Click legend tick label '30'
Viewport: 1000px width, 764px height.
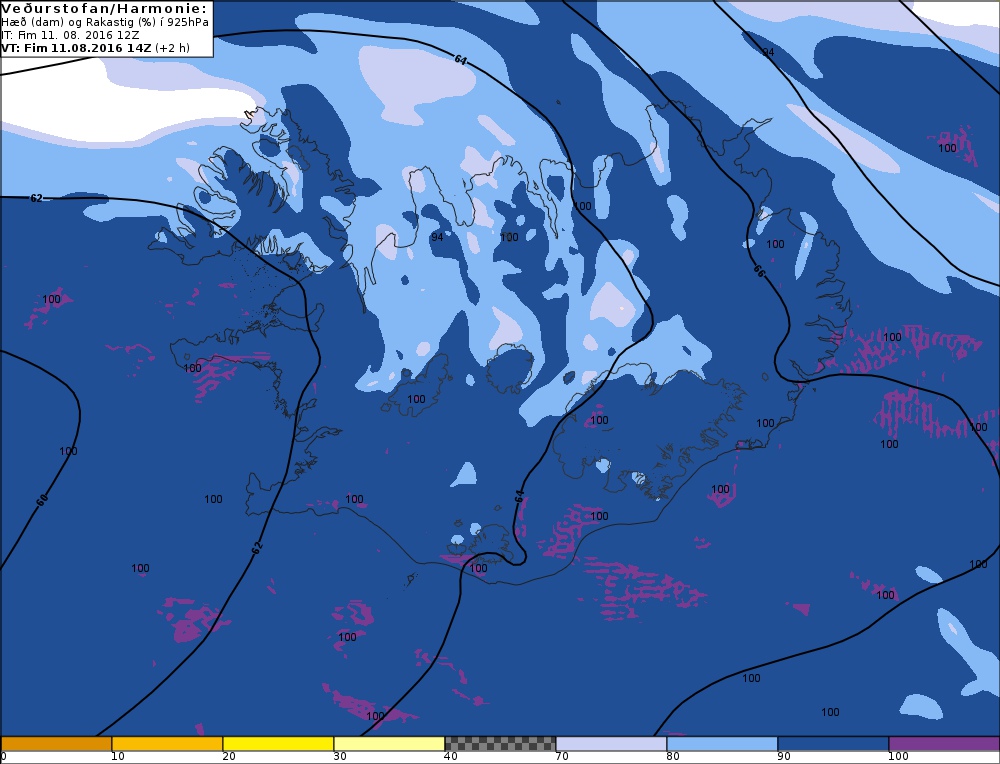340,757
